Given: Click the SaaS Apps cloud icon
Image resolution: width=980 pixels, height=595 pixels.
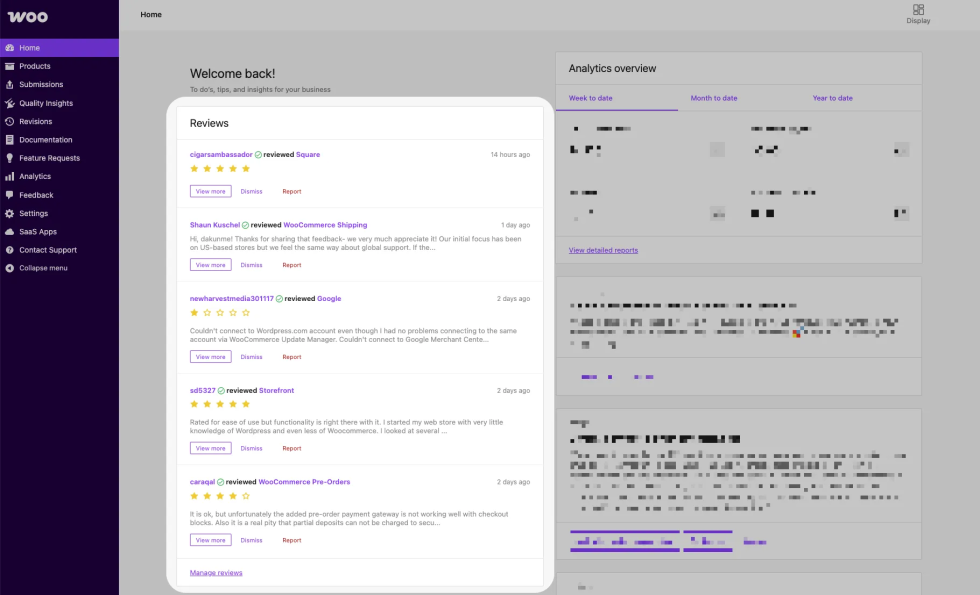Looking at the screenshot, I should pos(9,231).
